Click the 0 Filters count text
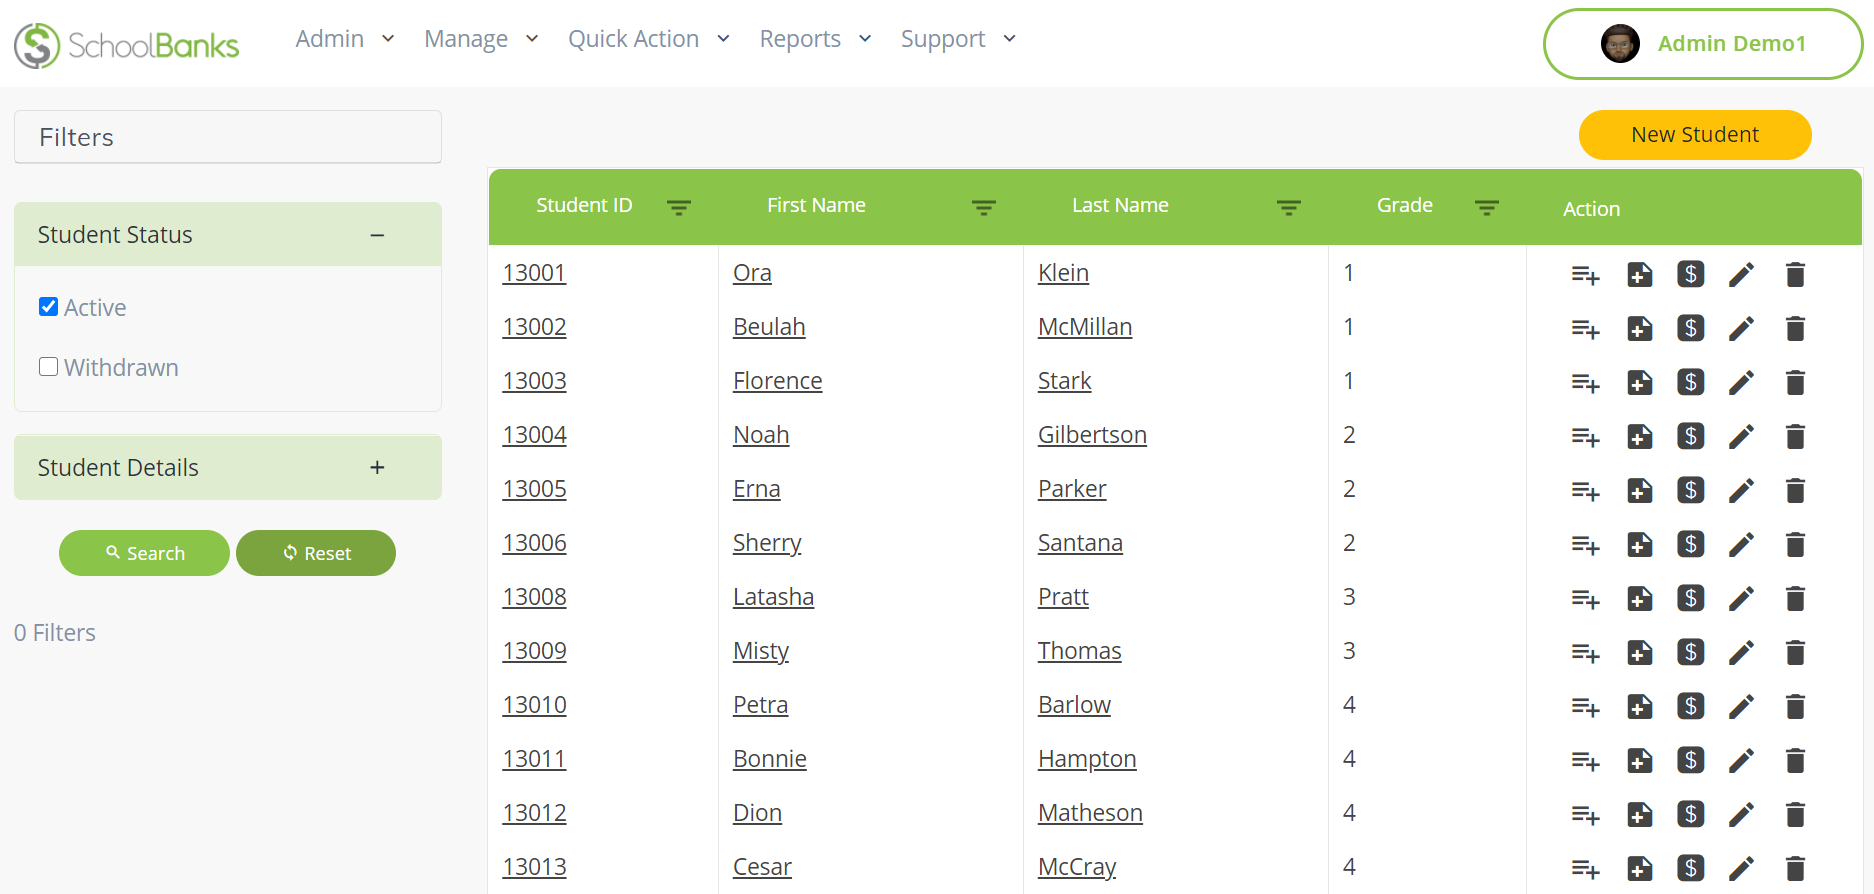This screenshot has width=1874, height=894. pos(55,633)
